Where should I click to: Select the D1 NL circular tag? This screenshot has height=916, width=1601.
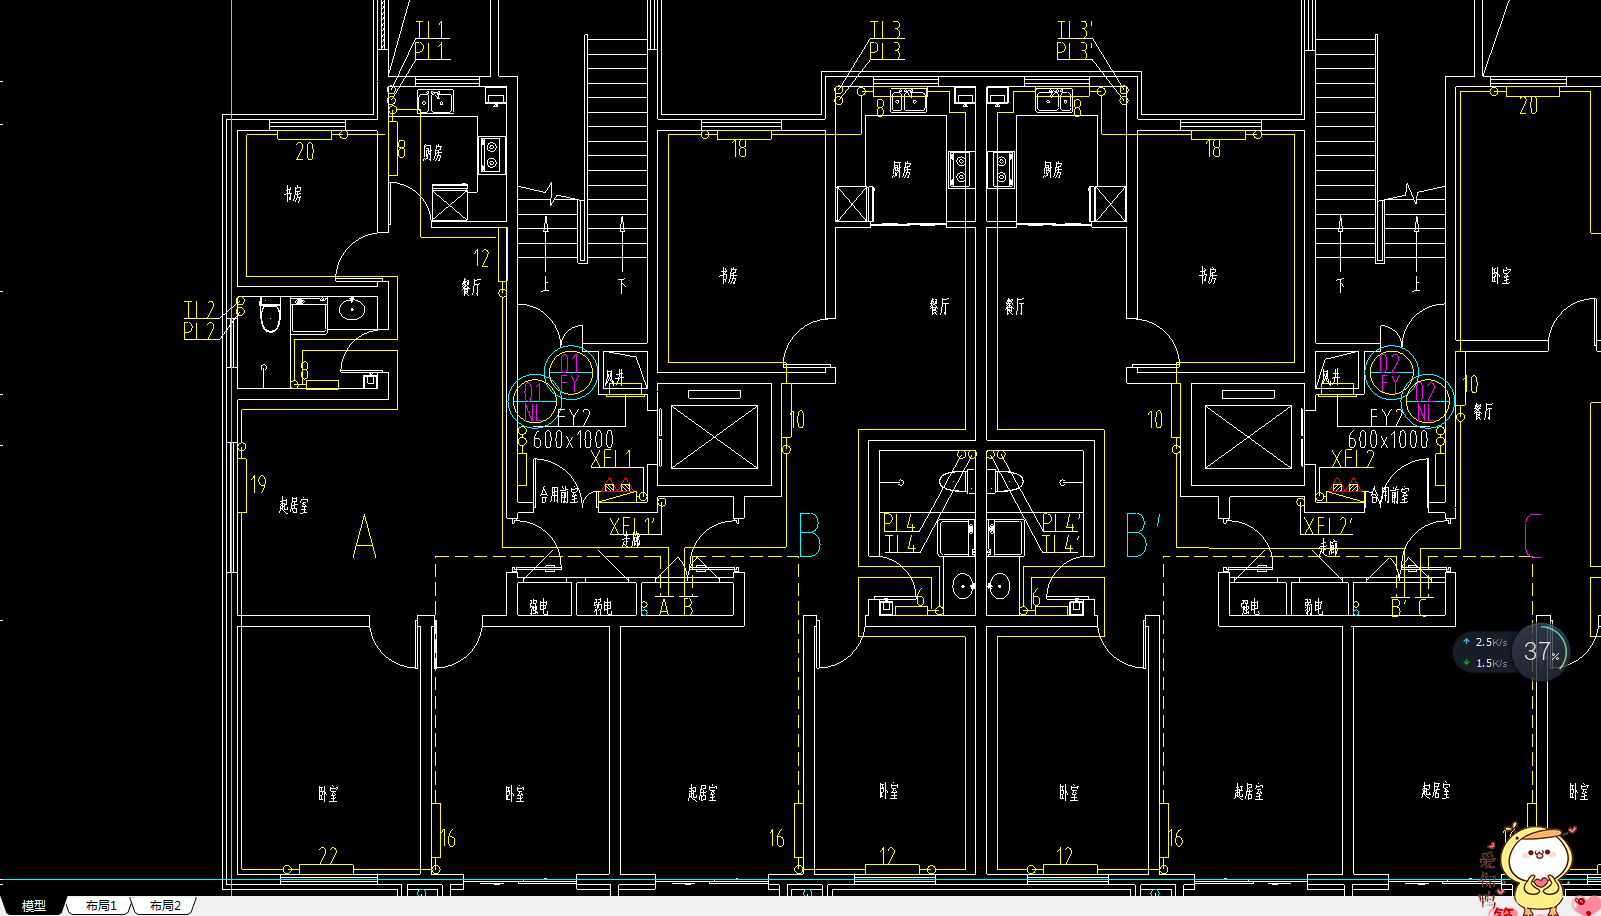pos(534,400)
